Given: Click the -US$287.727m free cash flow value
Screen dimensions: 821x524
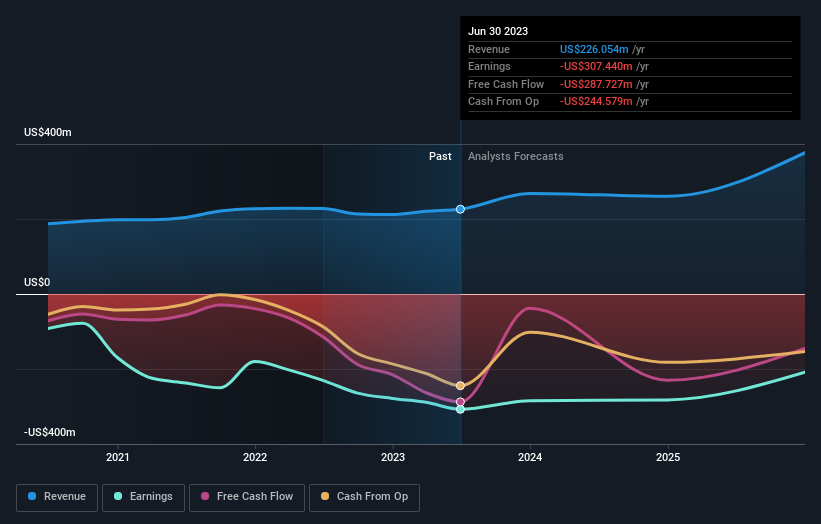Looking at the screenshot, I should pos(596,84).
